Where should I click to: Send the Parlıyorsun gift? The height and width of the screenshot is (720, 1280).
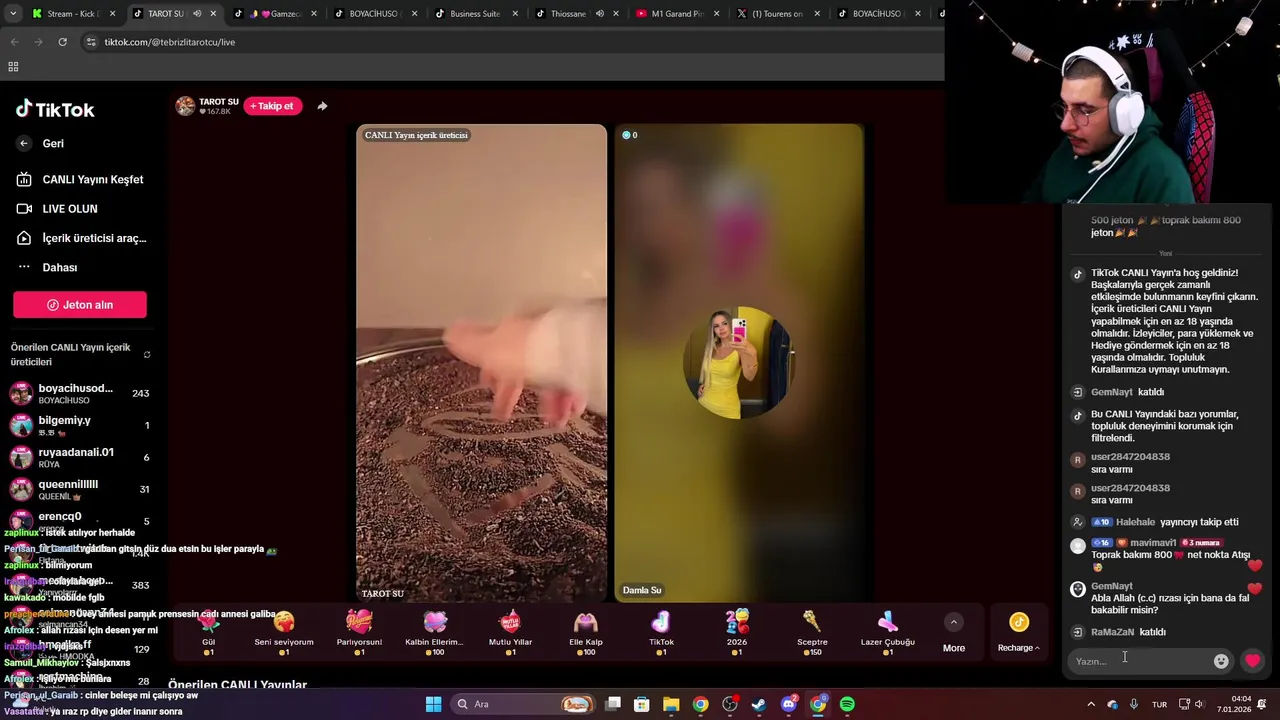pyautogui.click(x=359, y=631)
